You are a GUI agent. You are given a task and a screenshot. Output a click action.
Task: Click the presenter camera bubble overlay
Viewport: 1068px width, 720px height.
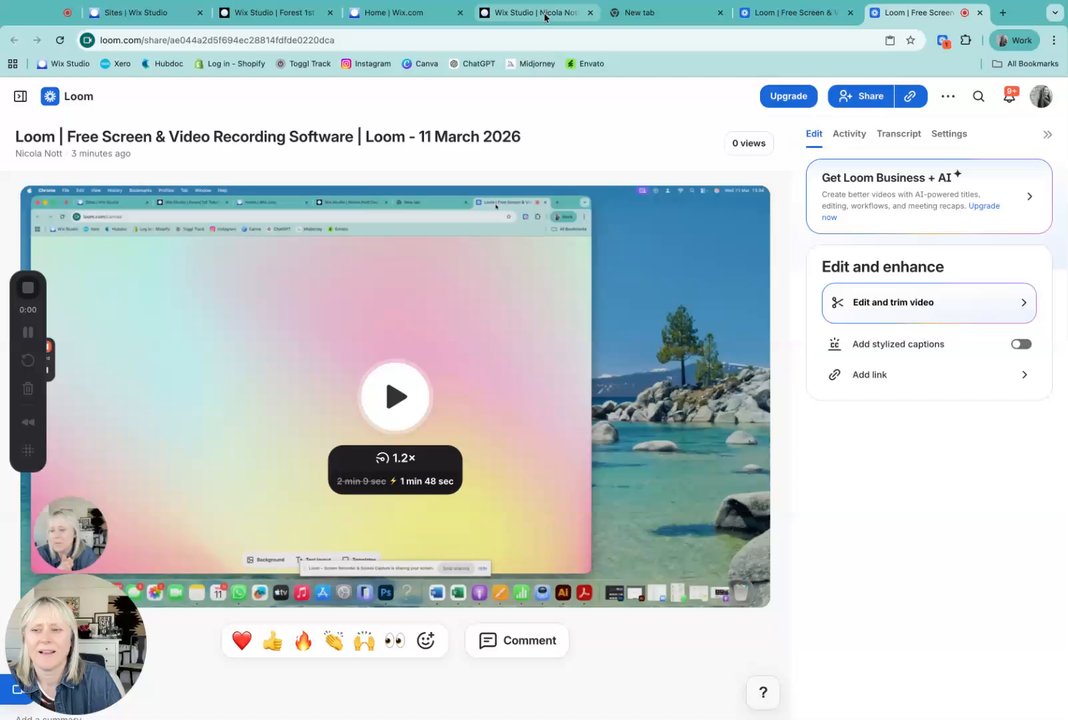click(x=76, y=644)
